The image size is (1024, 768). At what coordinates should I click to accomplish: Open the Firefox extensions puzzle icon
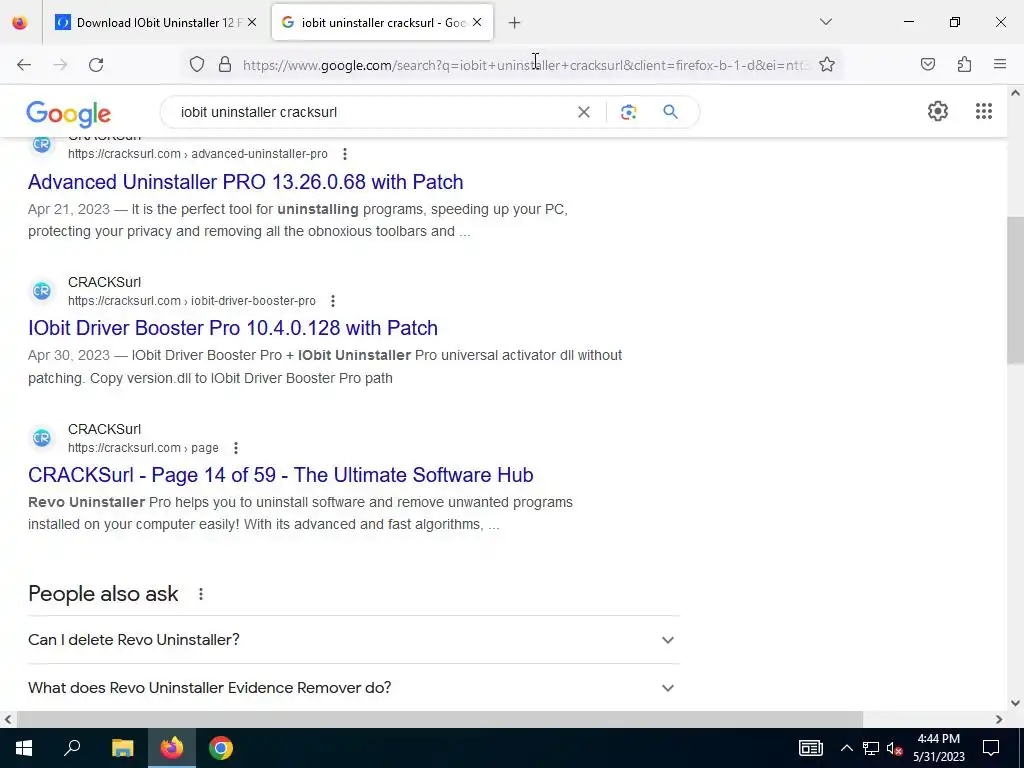(x=964, y=65)
